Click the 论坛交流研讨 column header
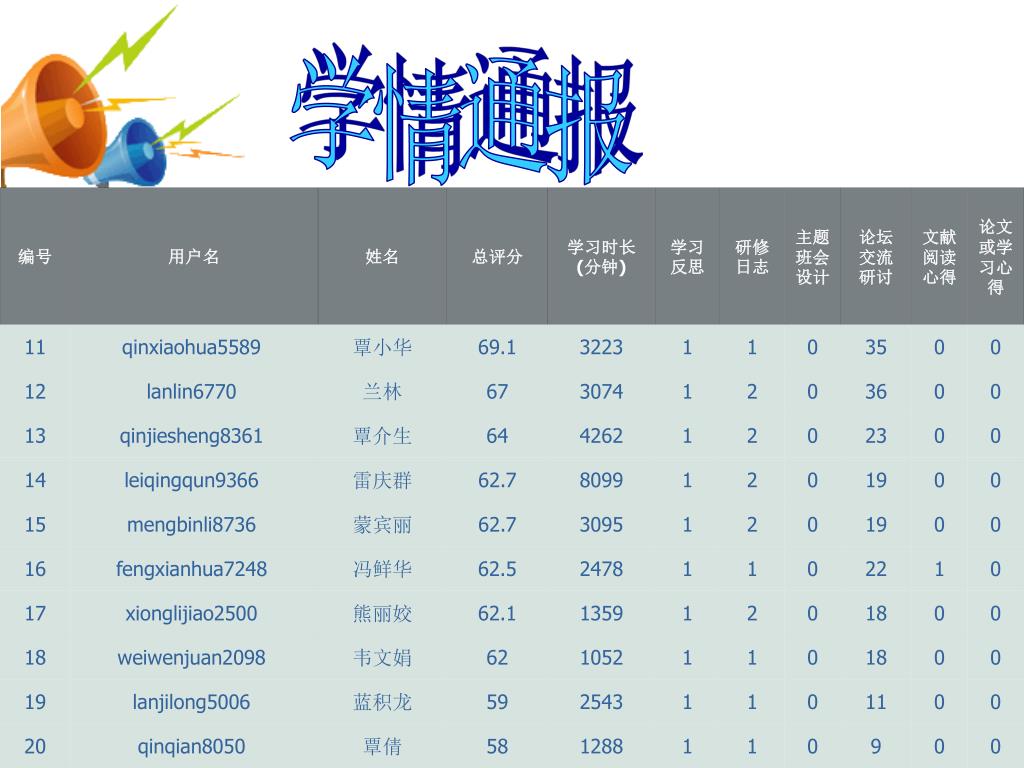Screen dimensions: 1024x768 [876, 257]
